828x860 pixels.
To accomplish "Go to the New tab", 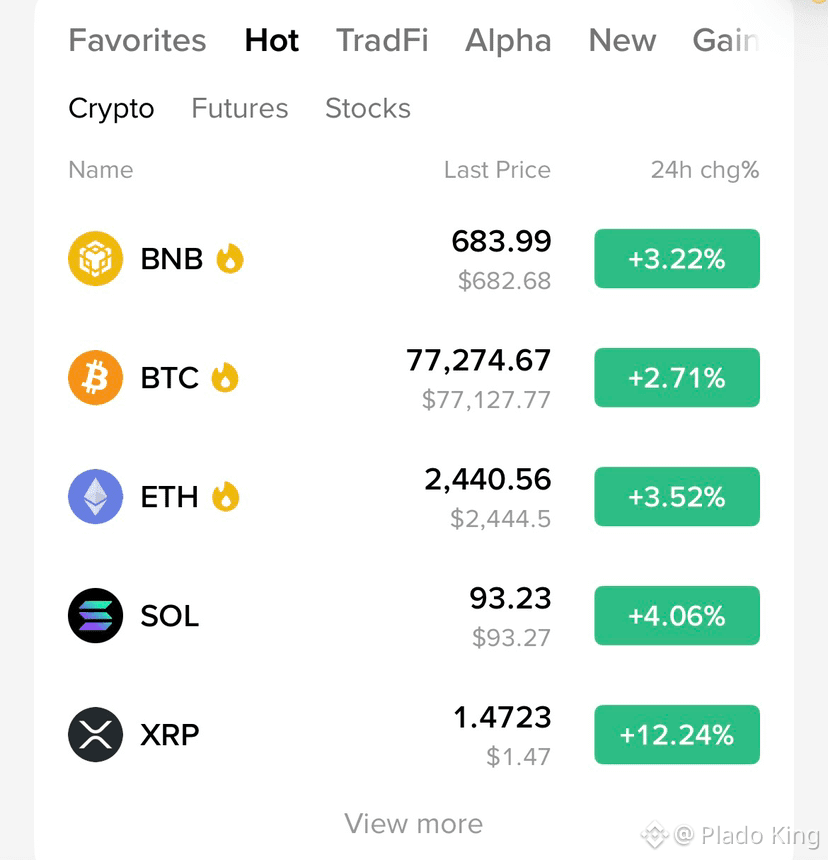I will tap(622, 41).
